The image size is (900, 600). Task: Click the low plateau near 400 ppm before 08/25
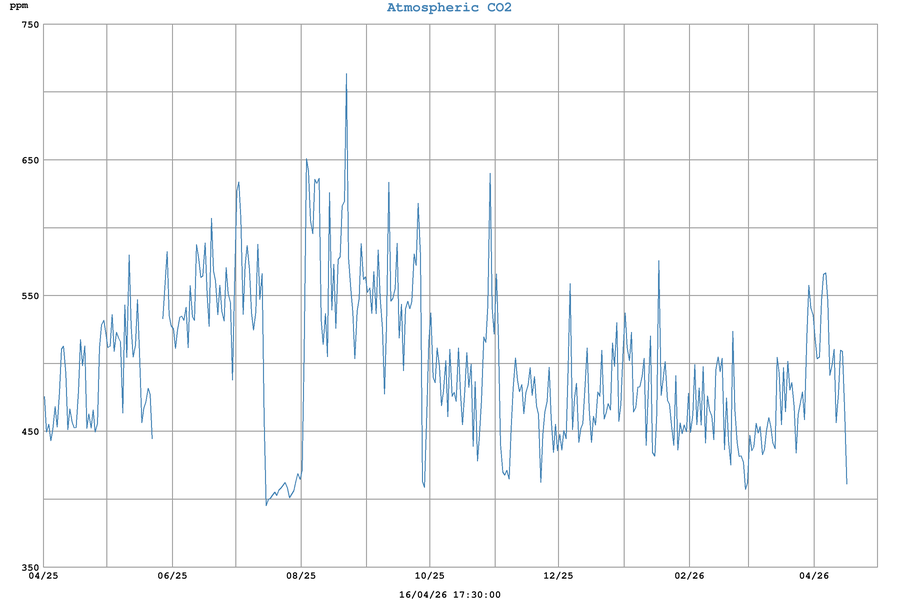click(x=282, y=490)
